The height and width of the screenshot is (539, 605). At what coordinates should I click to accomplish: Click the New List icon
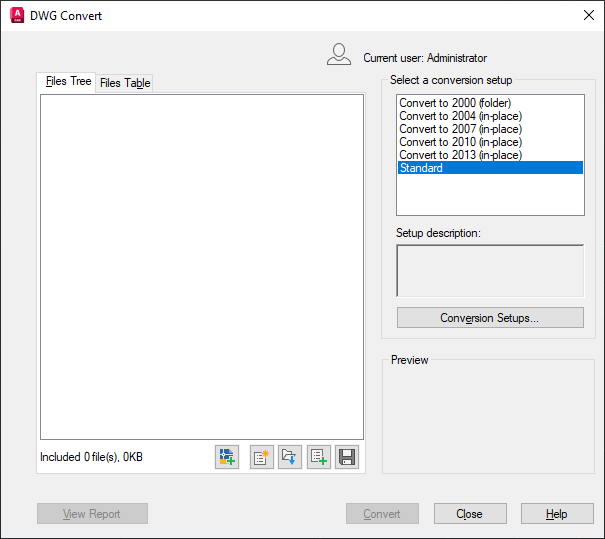click(262, 457)
